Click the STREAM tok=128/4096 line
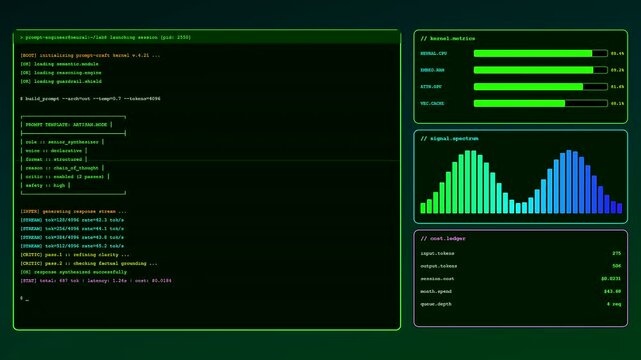This screenshot has width=641, height=360. tap(72, 220)
